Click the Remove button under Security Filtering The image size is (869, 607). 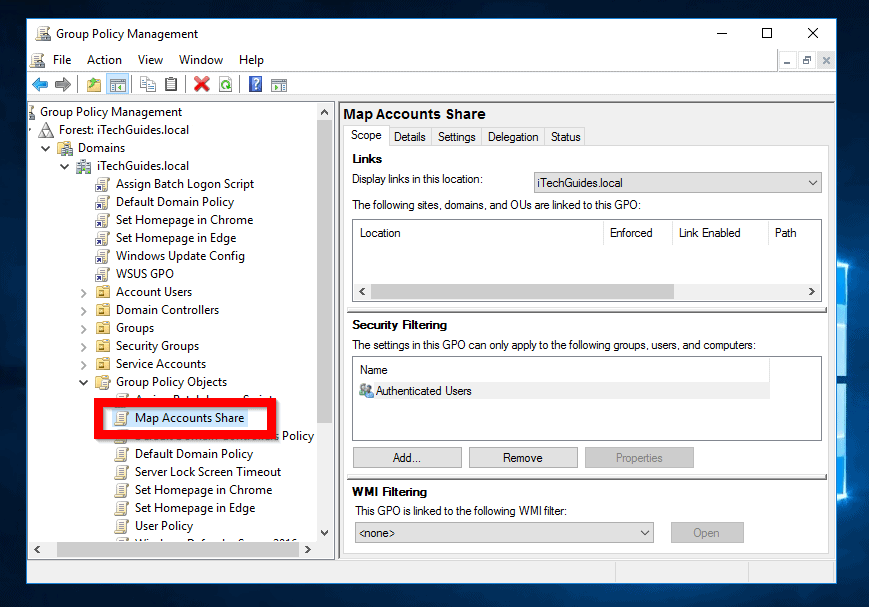[523, 457]
